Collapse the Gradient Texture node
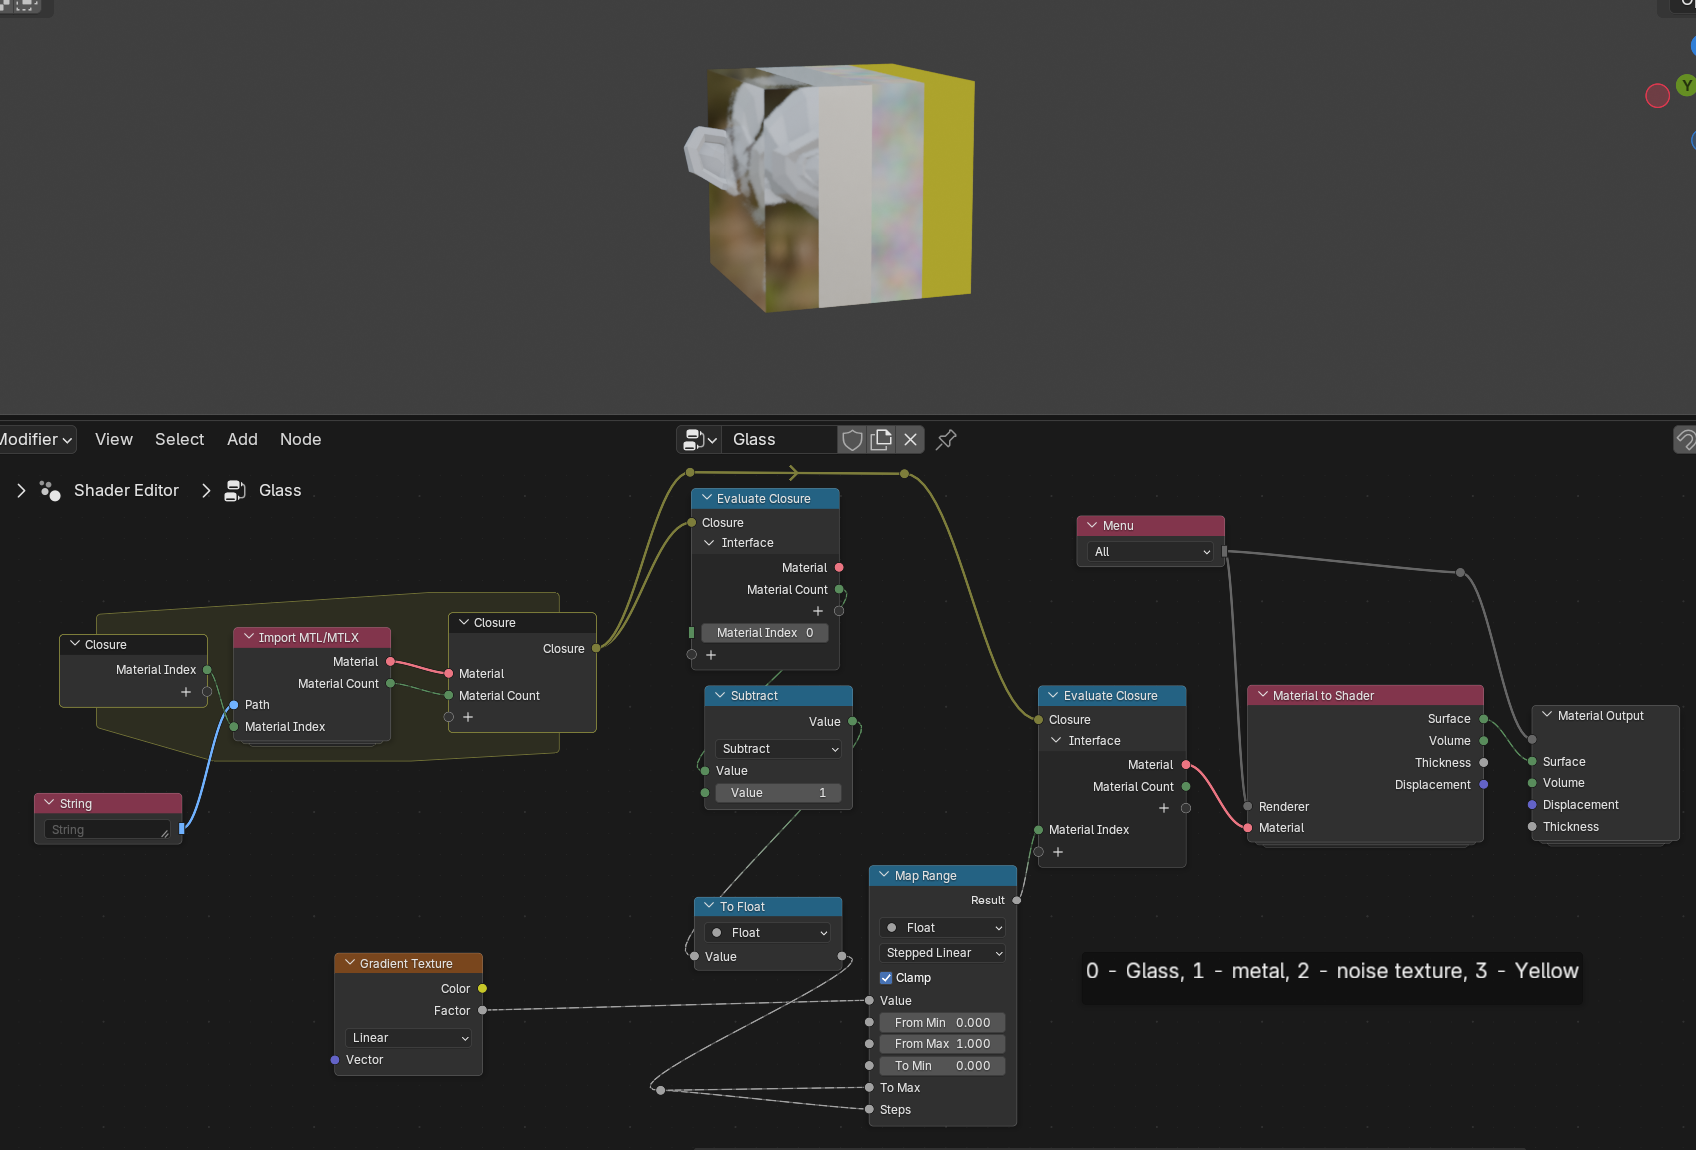The width and height of the screenshot is (1696, 1150). pyautogui.click(x=350, y=963)
